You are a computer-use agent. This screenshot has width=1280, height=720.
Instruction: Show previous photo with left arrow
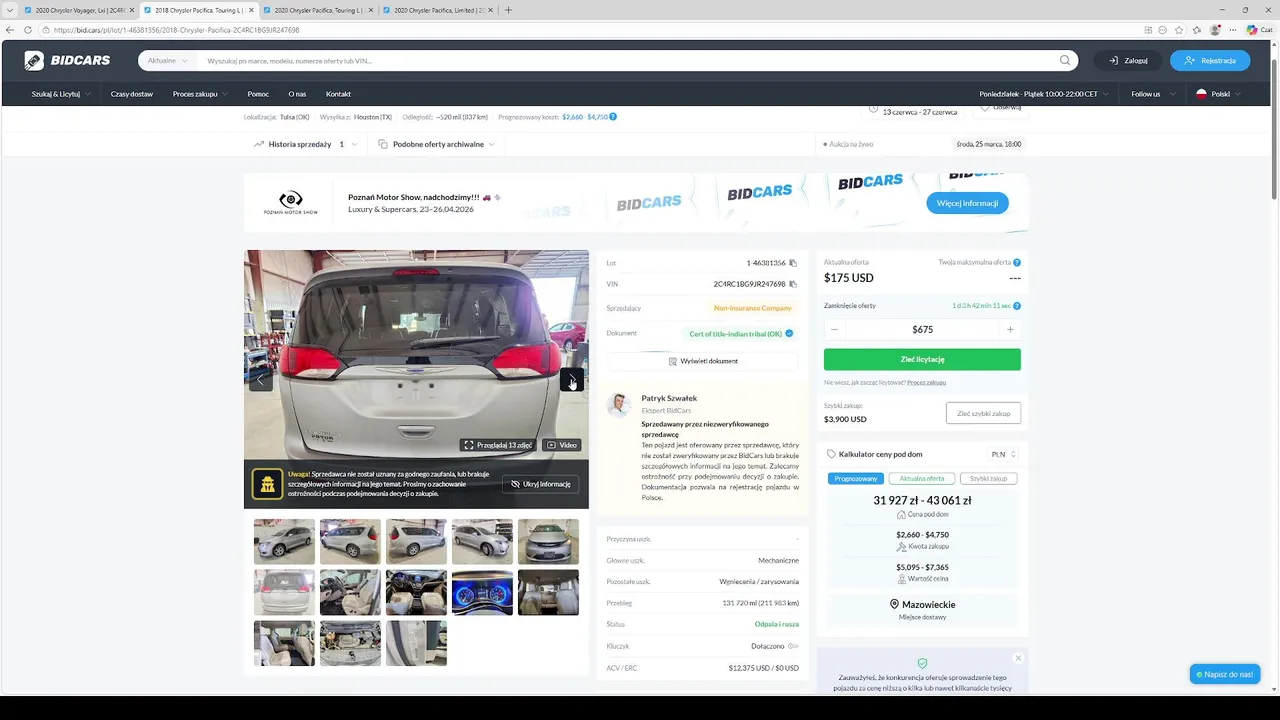(x=261, y=380)
